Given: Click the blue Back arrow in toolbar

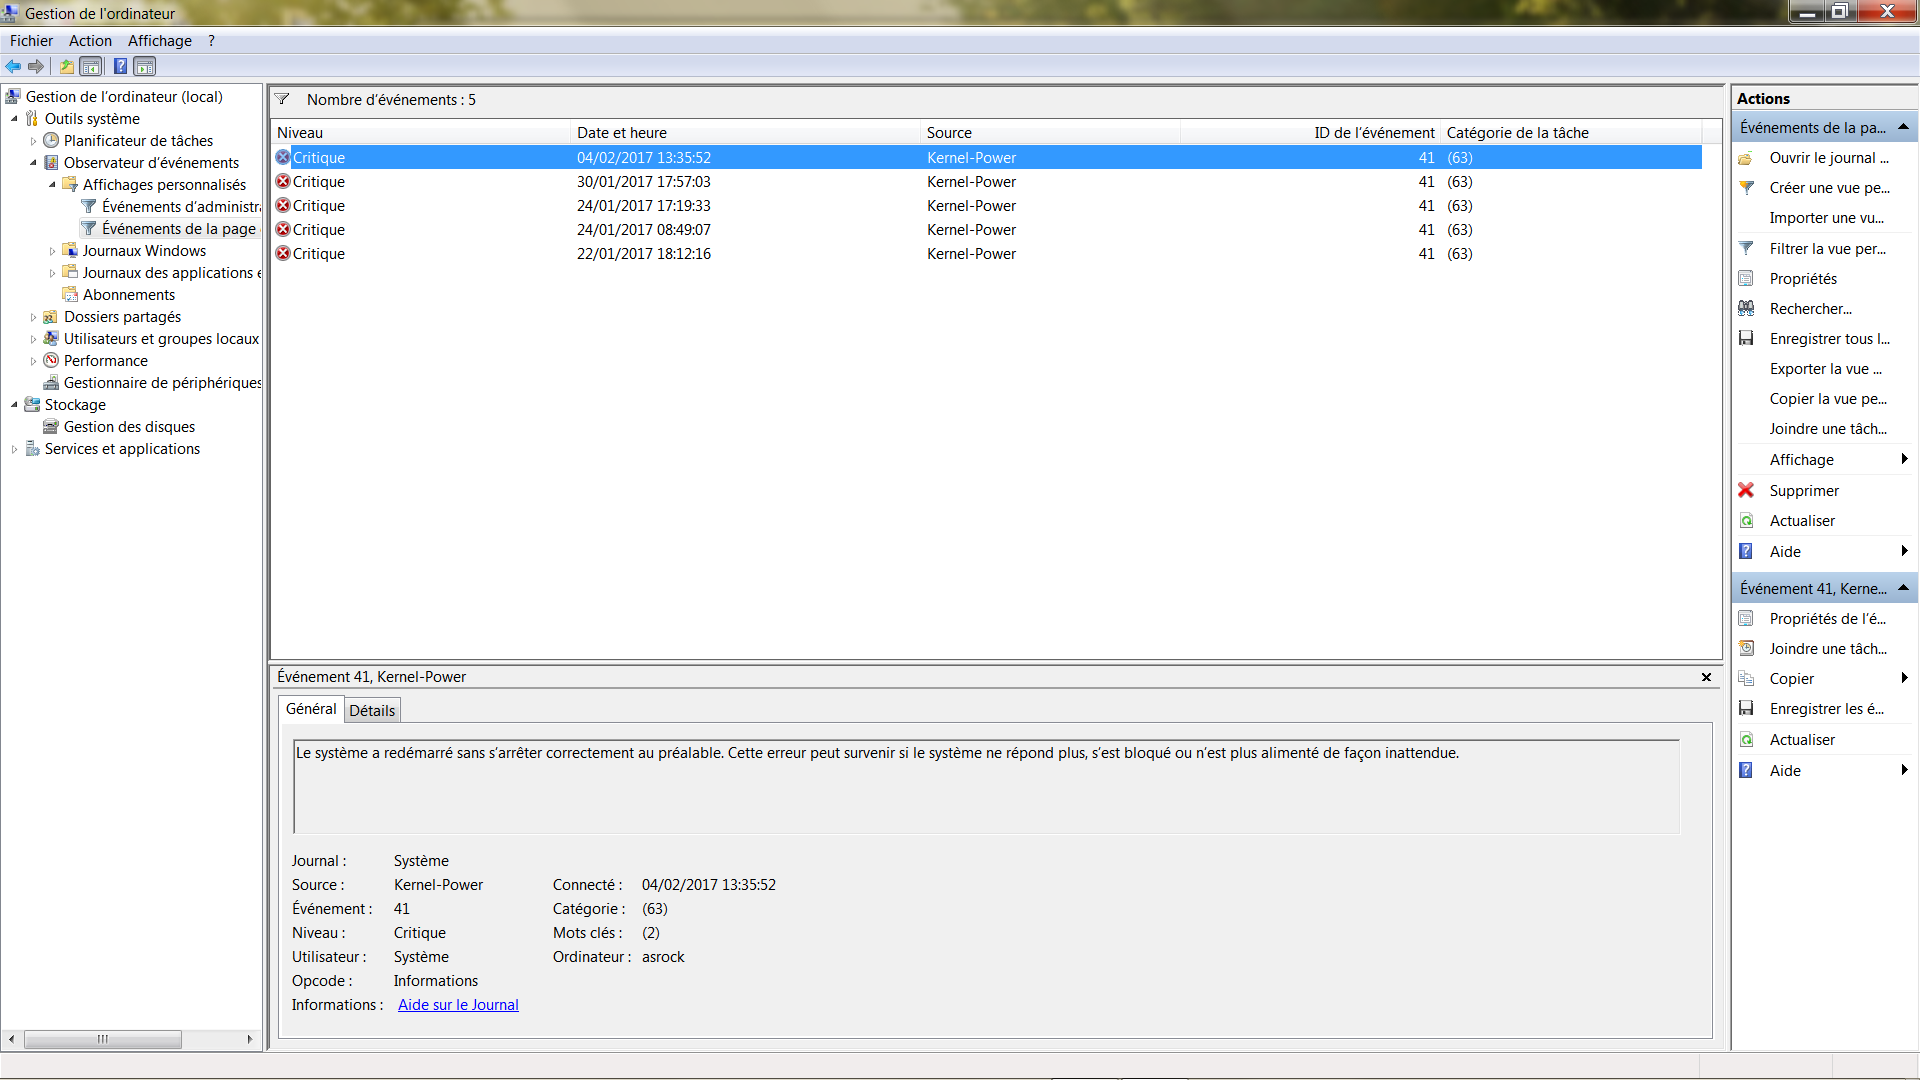Looking at the screenshot, I should click(13, 67).
